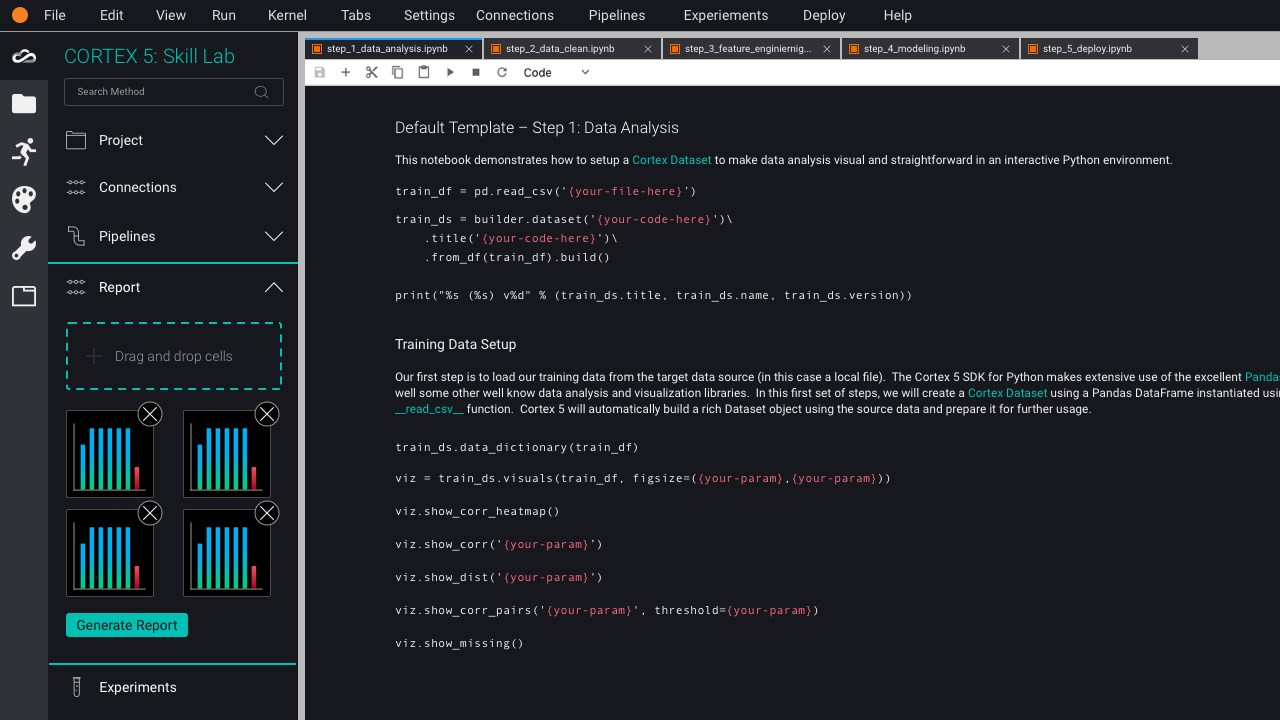Close the step_3_feature_enginiernig tab
Image resolution: width=1280 pixels, height=720 pixels.
(828, 48)
